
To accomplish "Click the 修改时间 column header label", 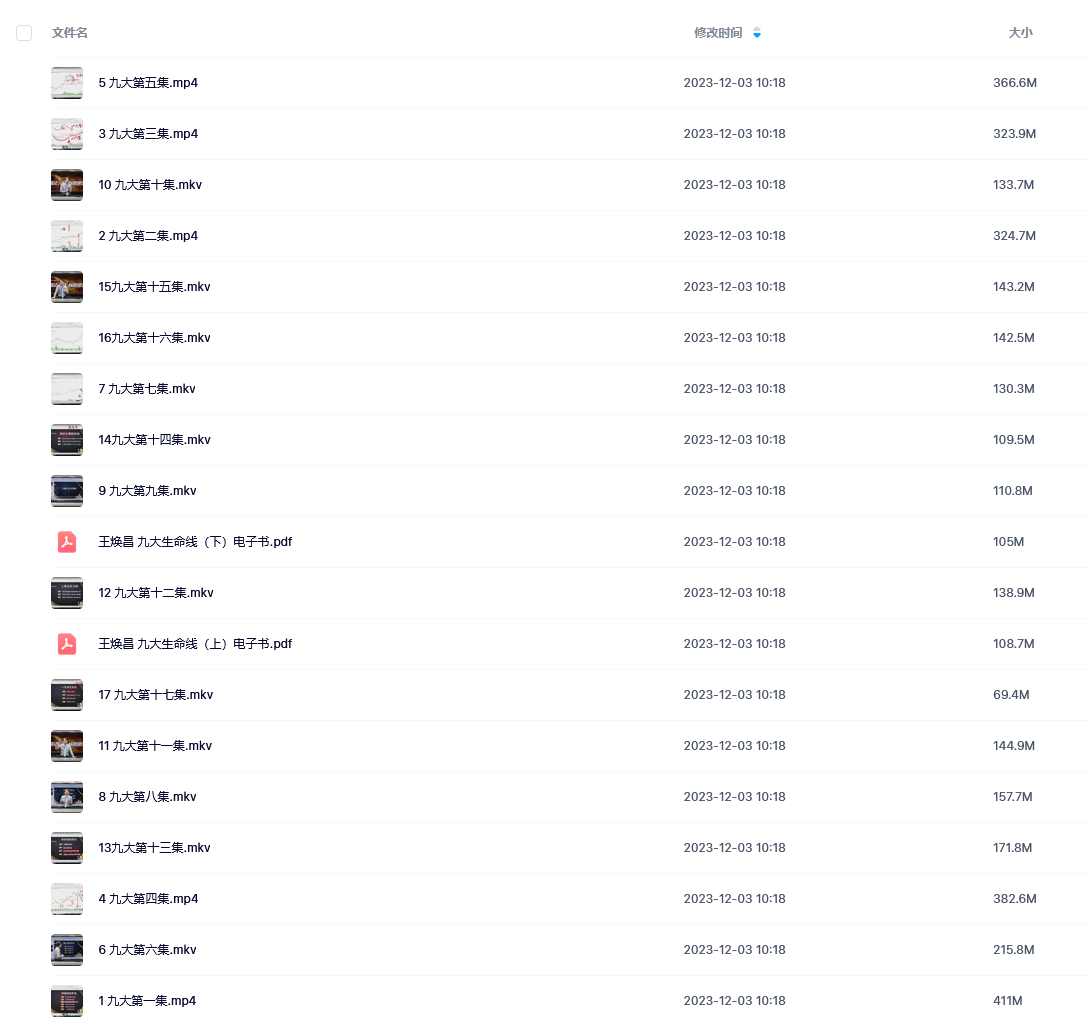I will [718, 33].
